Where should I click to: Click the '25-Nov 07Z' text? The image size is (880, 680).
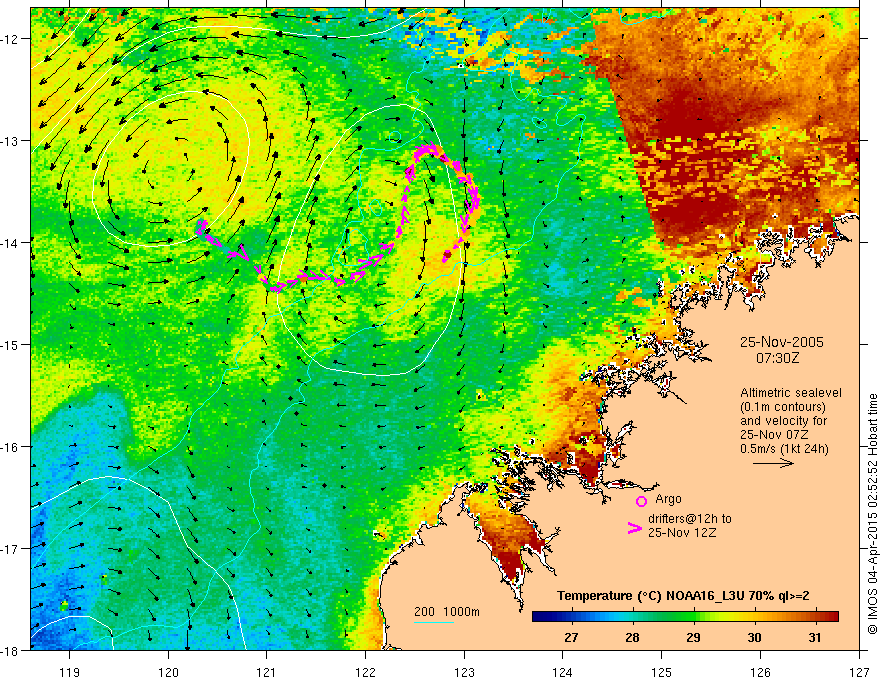click(x=773, y=435)
